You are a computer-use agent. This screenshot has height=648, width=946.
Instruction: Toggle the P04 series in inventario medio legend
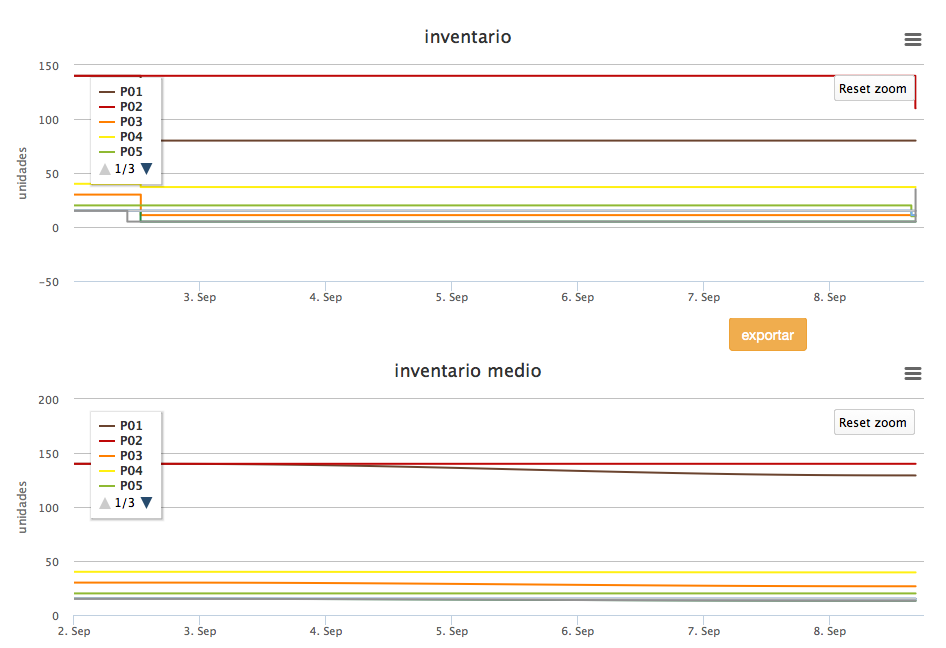[x=131, y=470]
